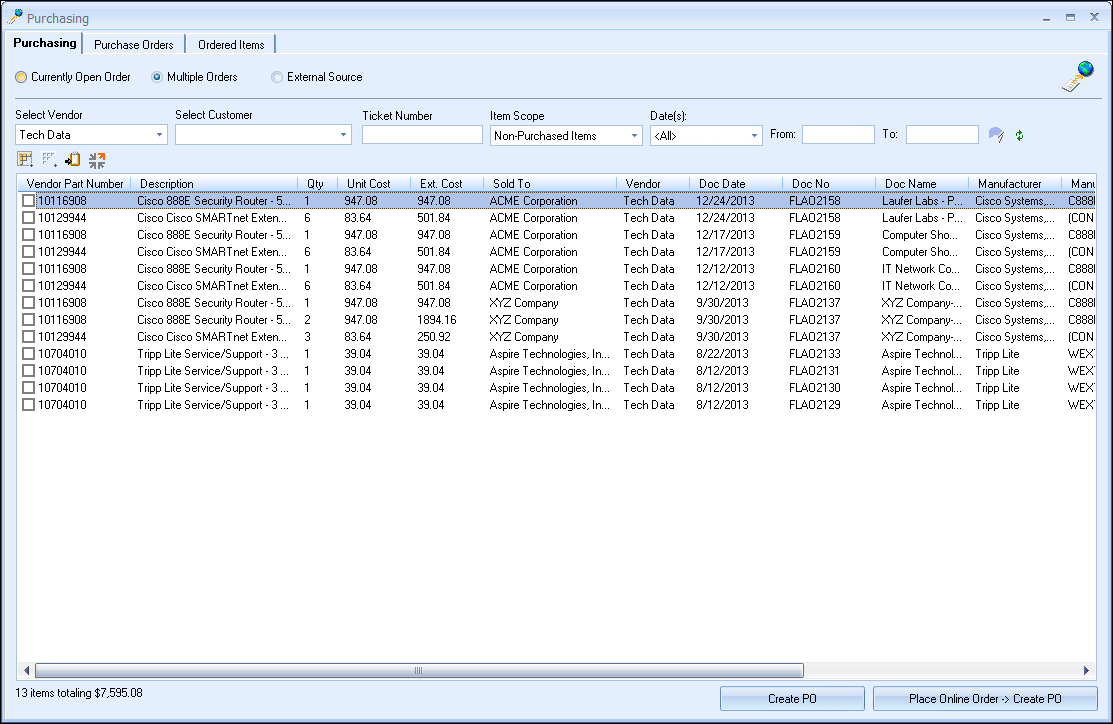Switch to the Ordered Items tab
The width and height of the screenshot is (1113, 724).
tap(231, 45)
